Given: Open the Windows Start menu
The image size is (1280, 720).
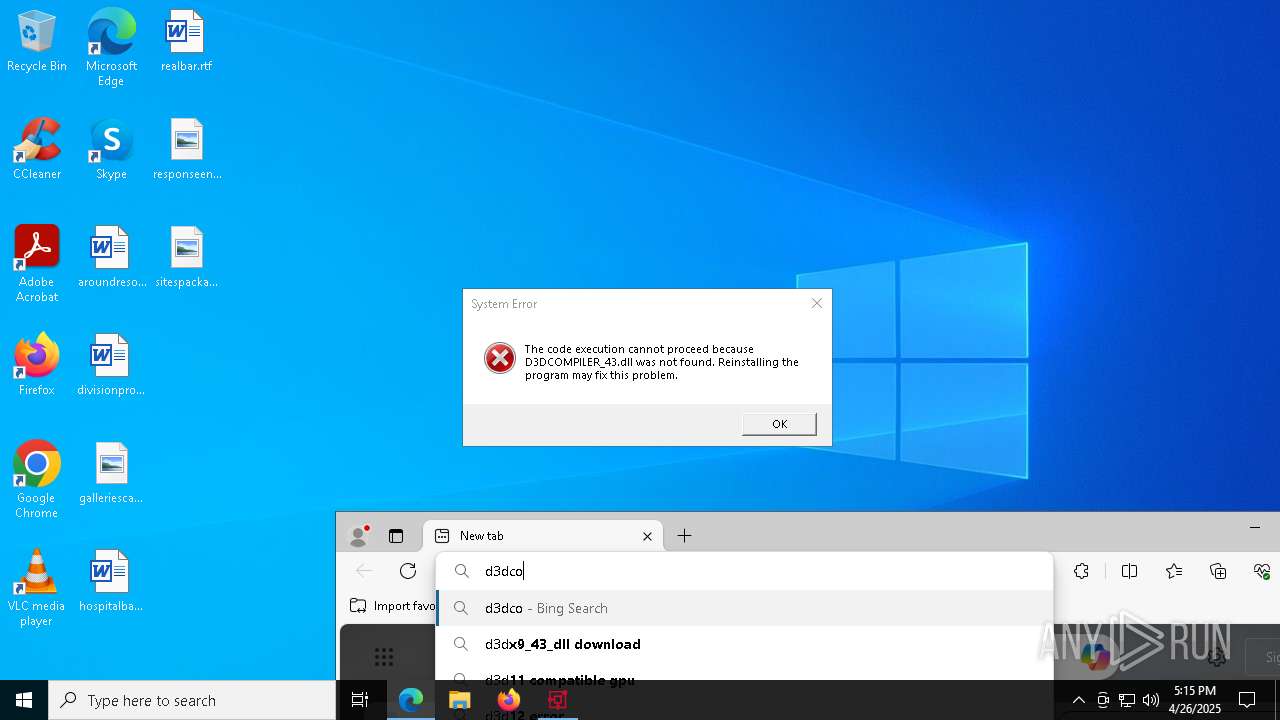Looking at the screenshot, I should pyautogui.click(x=24, y=700).
